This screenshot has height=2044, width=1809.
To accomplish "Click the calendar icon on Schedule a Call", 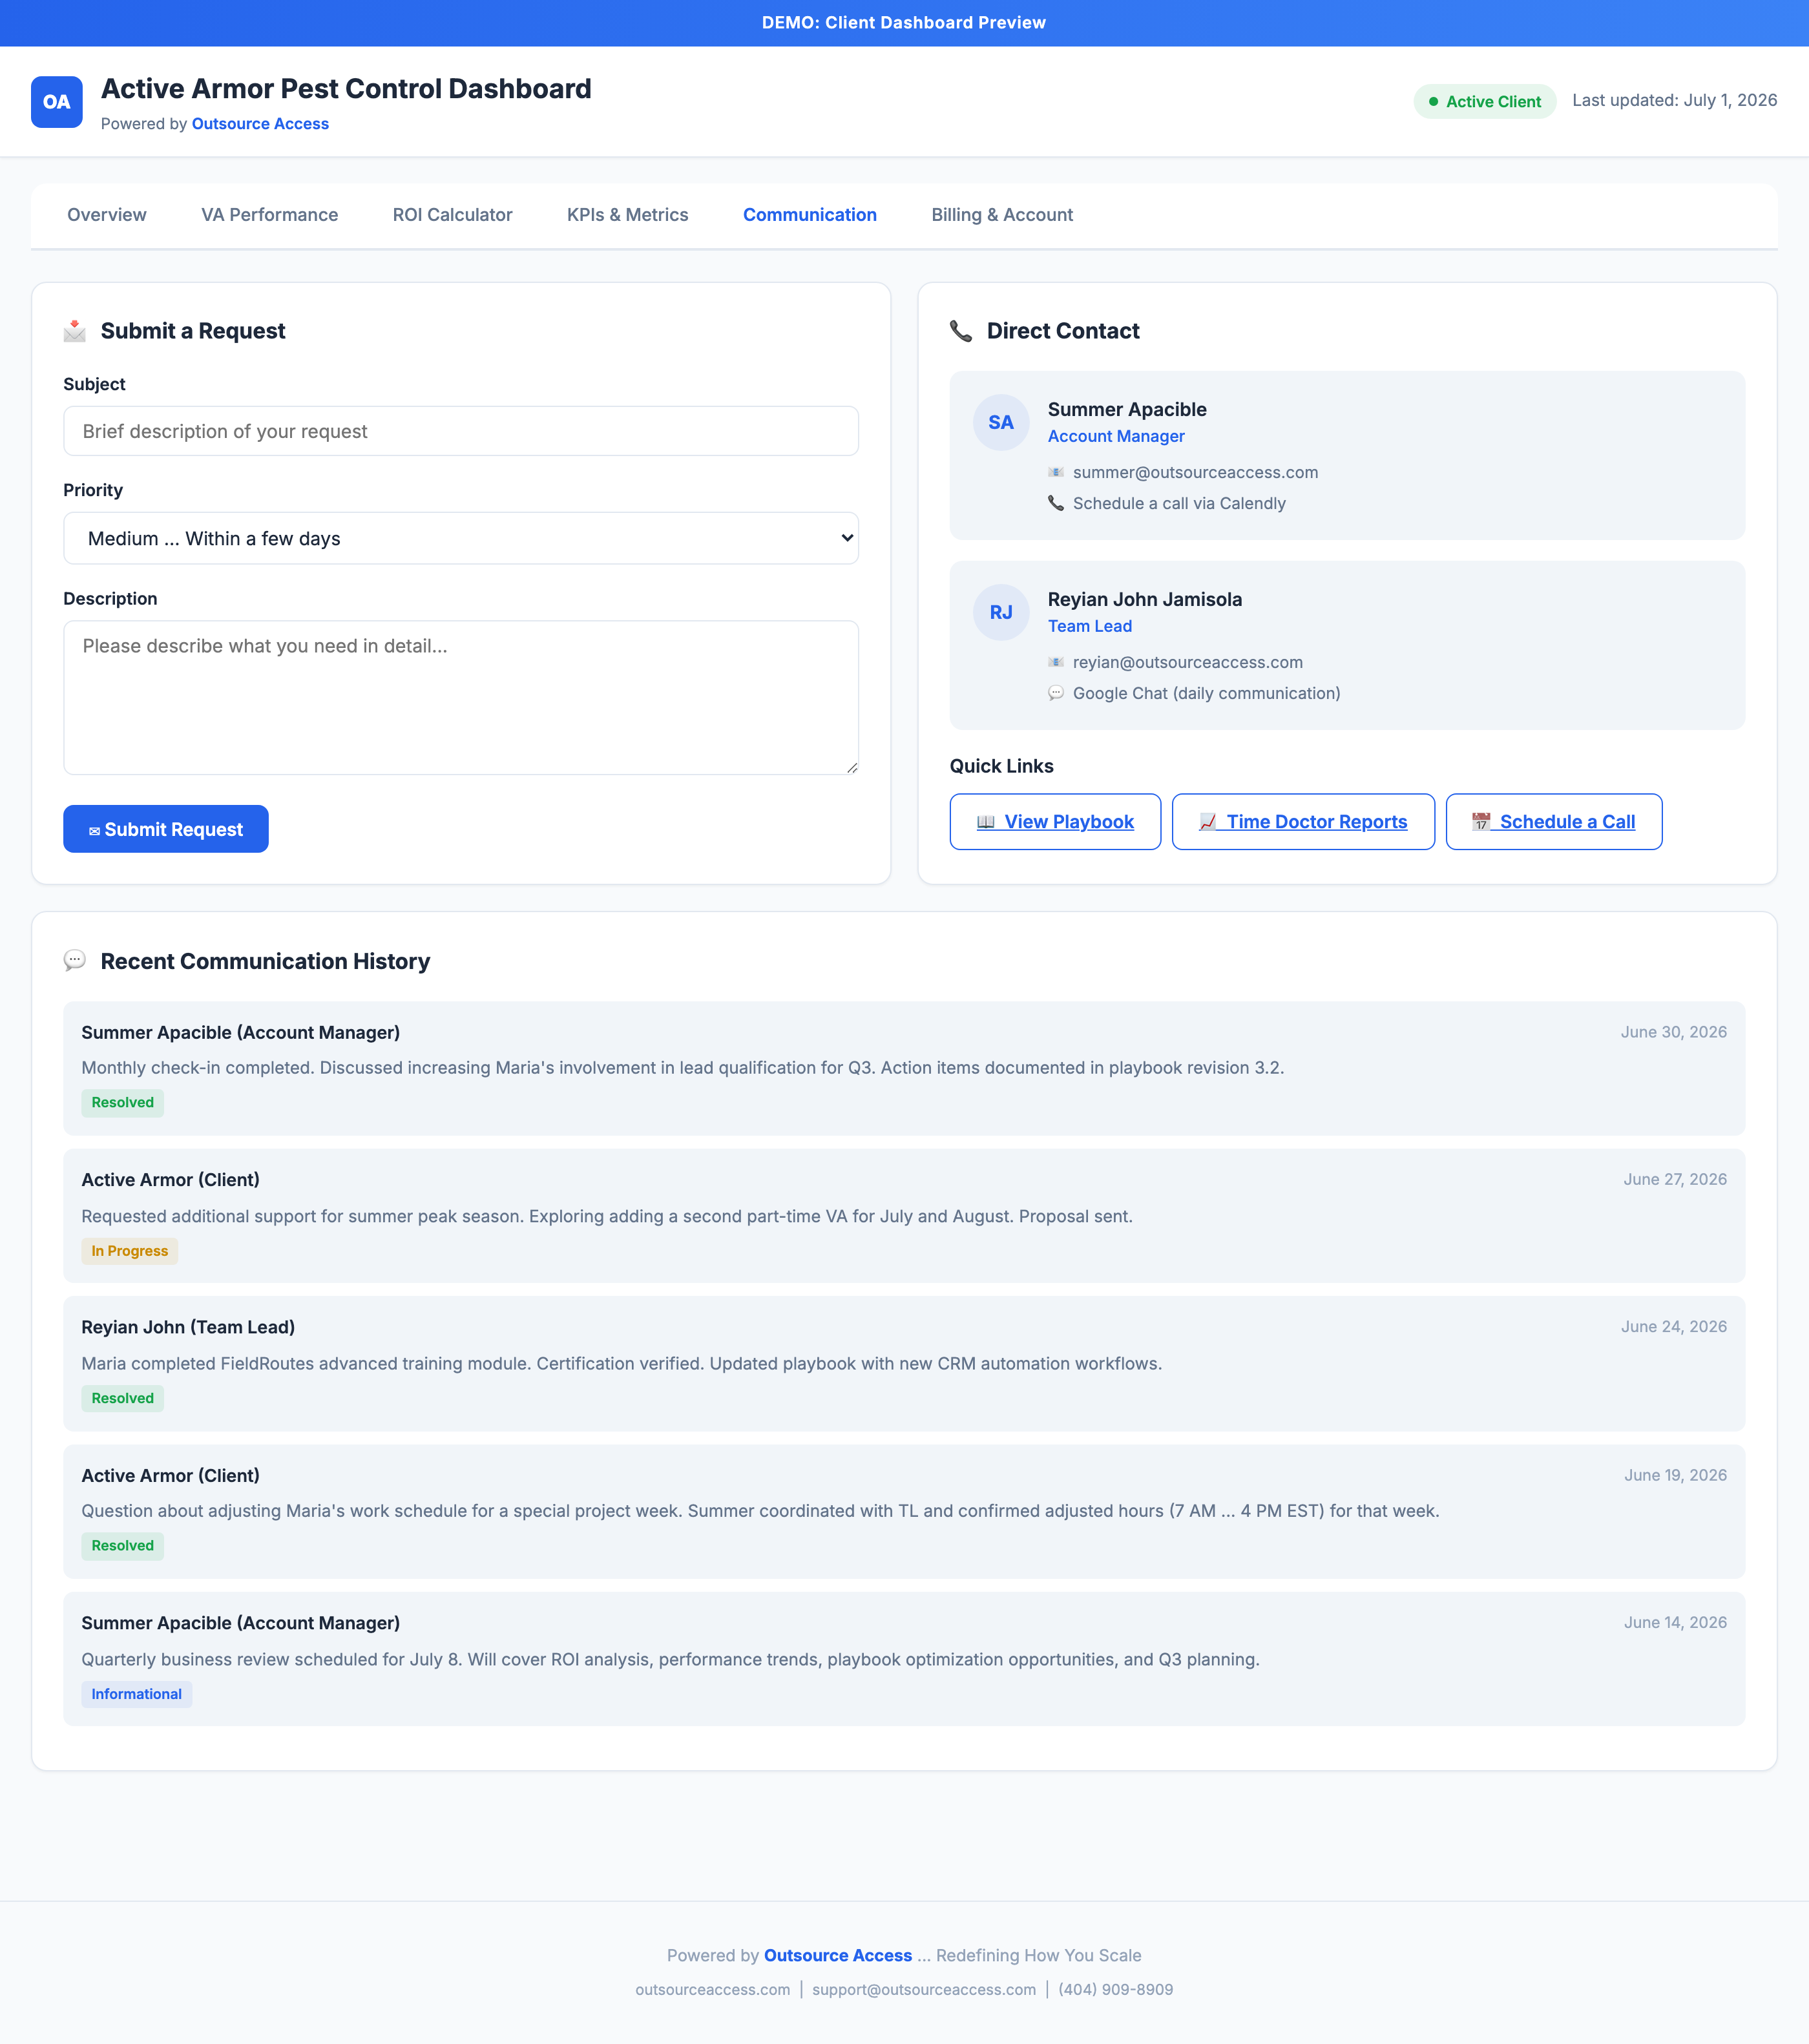I will [x=1481, y=822].
